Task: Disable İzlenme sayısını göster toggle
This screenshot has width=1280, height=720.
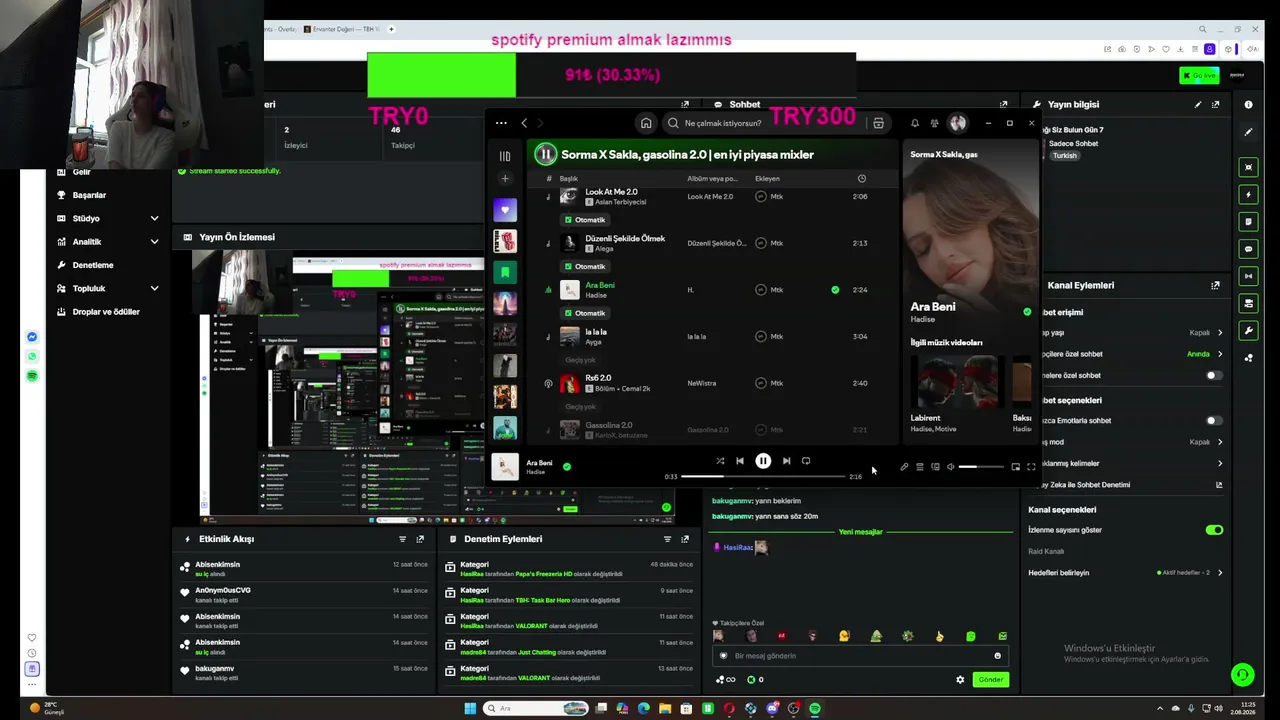Action: click(x=1214, y=530)
